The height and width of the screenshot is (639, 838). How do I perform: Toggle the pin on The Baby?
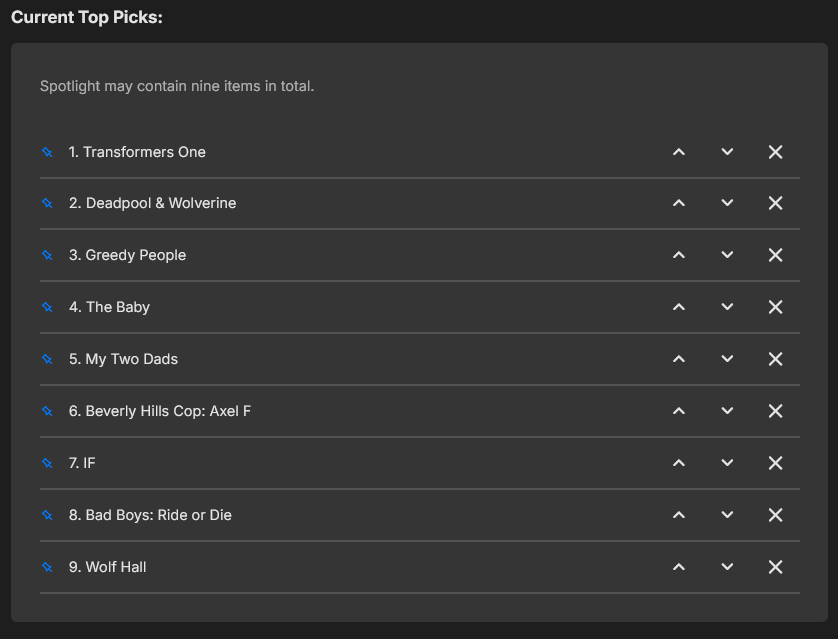coord(47,307)
